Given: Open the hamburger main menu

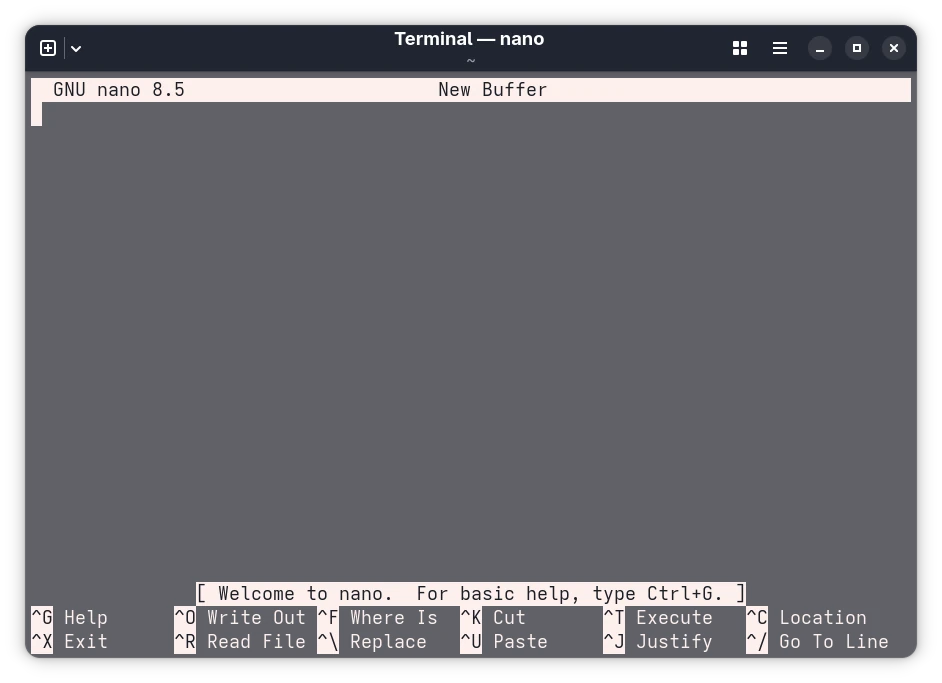Looking at the screenshot, I should [780, 48].
